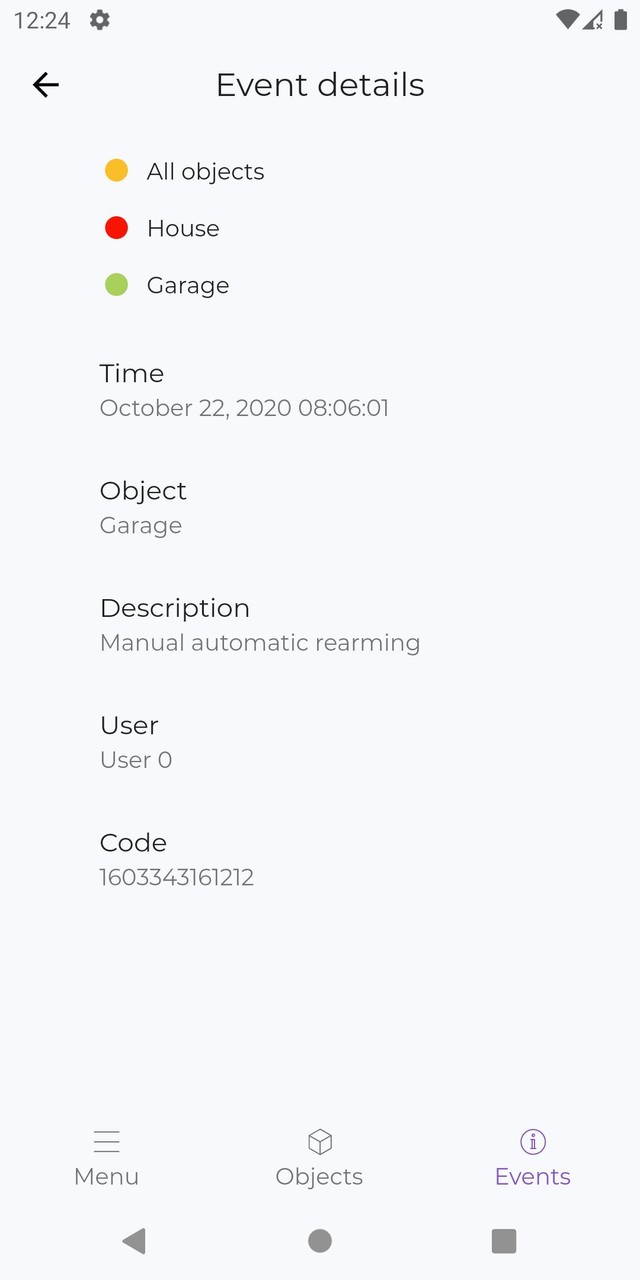Screen dimensions: 640x1280
Task: Select the Objects cube icon
Action: [320, 1140]
